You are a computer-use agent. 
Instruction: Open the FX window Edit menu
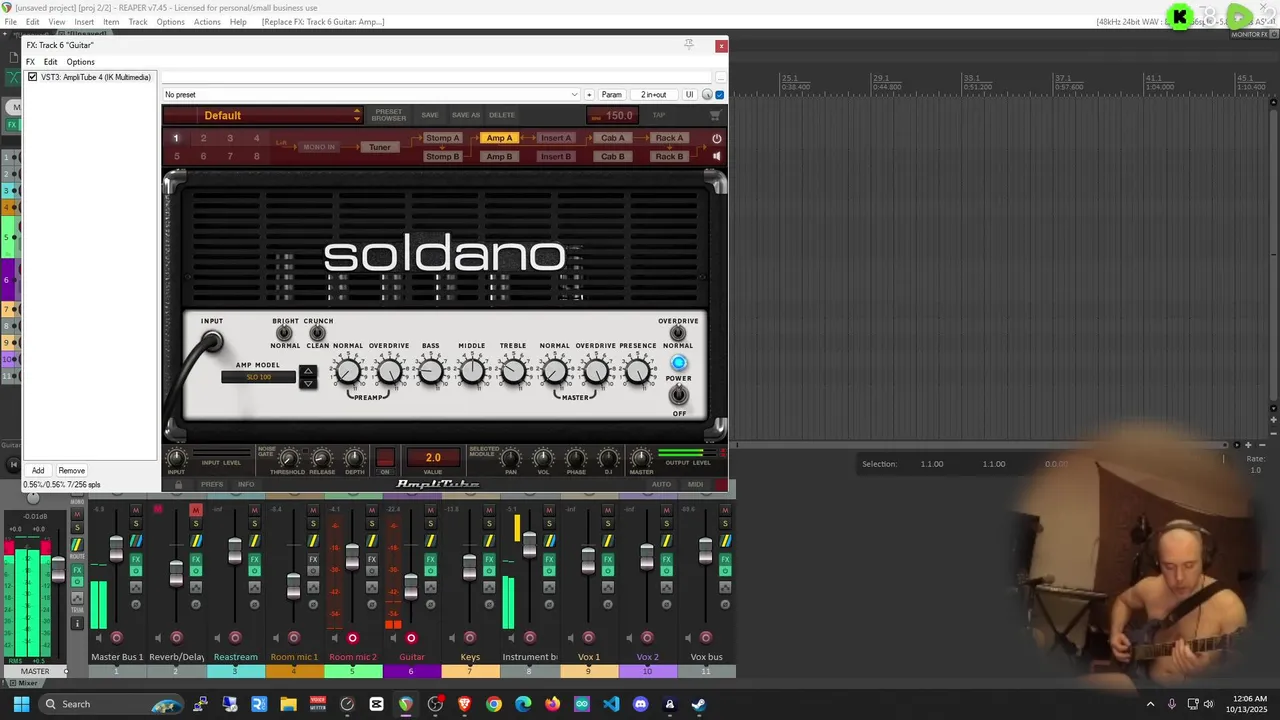pyautogui.click(x=50, y=62)
